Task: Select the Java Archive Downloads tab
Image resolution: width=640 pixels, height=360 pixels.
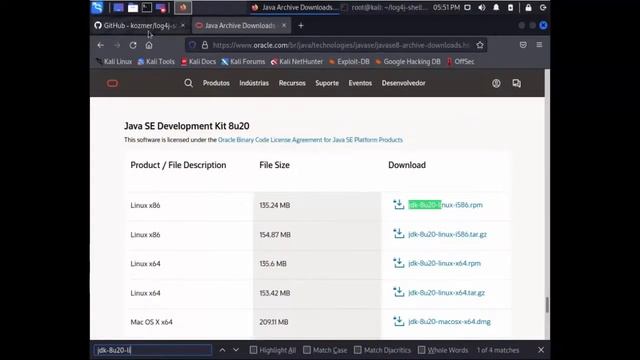Action: coord(240,25)
